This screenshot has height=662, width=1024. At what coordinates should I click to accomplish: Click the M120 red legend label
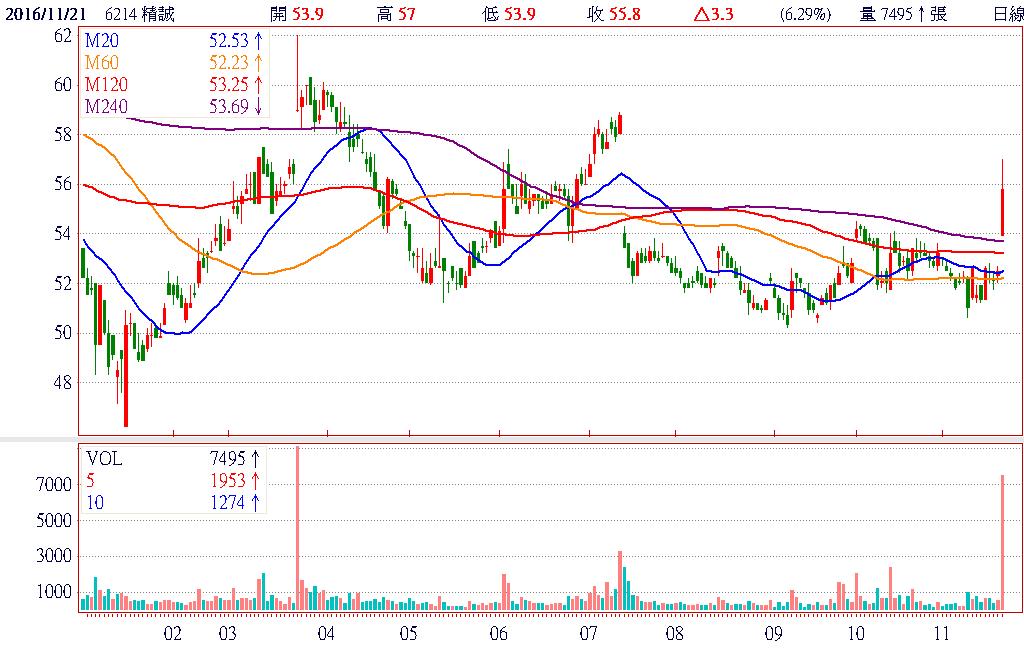(107, 83)
